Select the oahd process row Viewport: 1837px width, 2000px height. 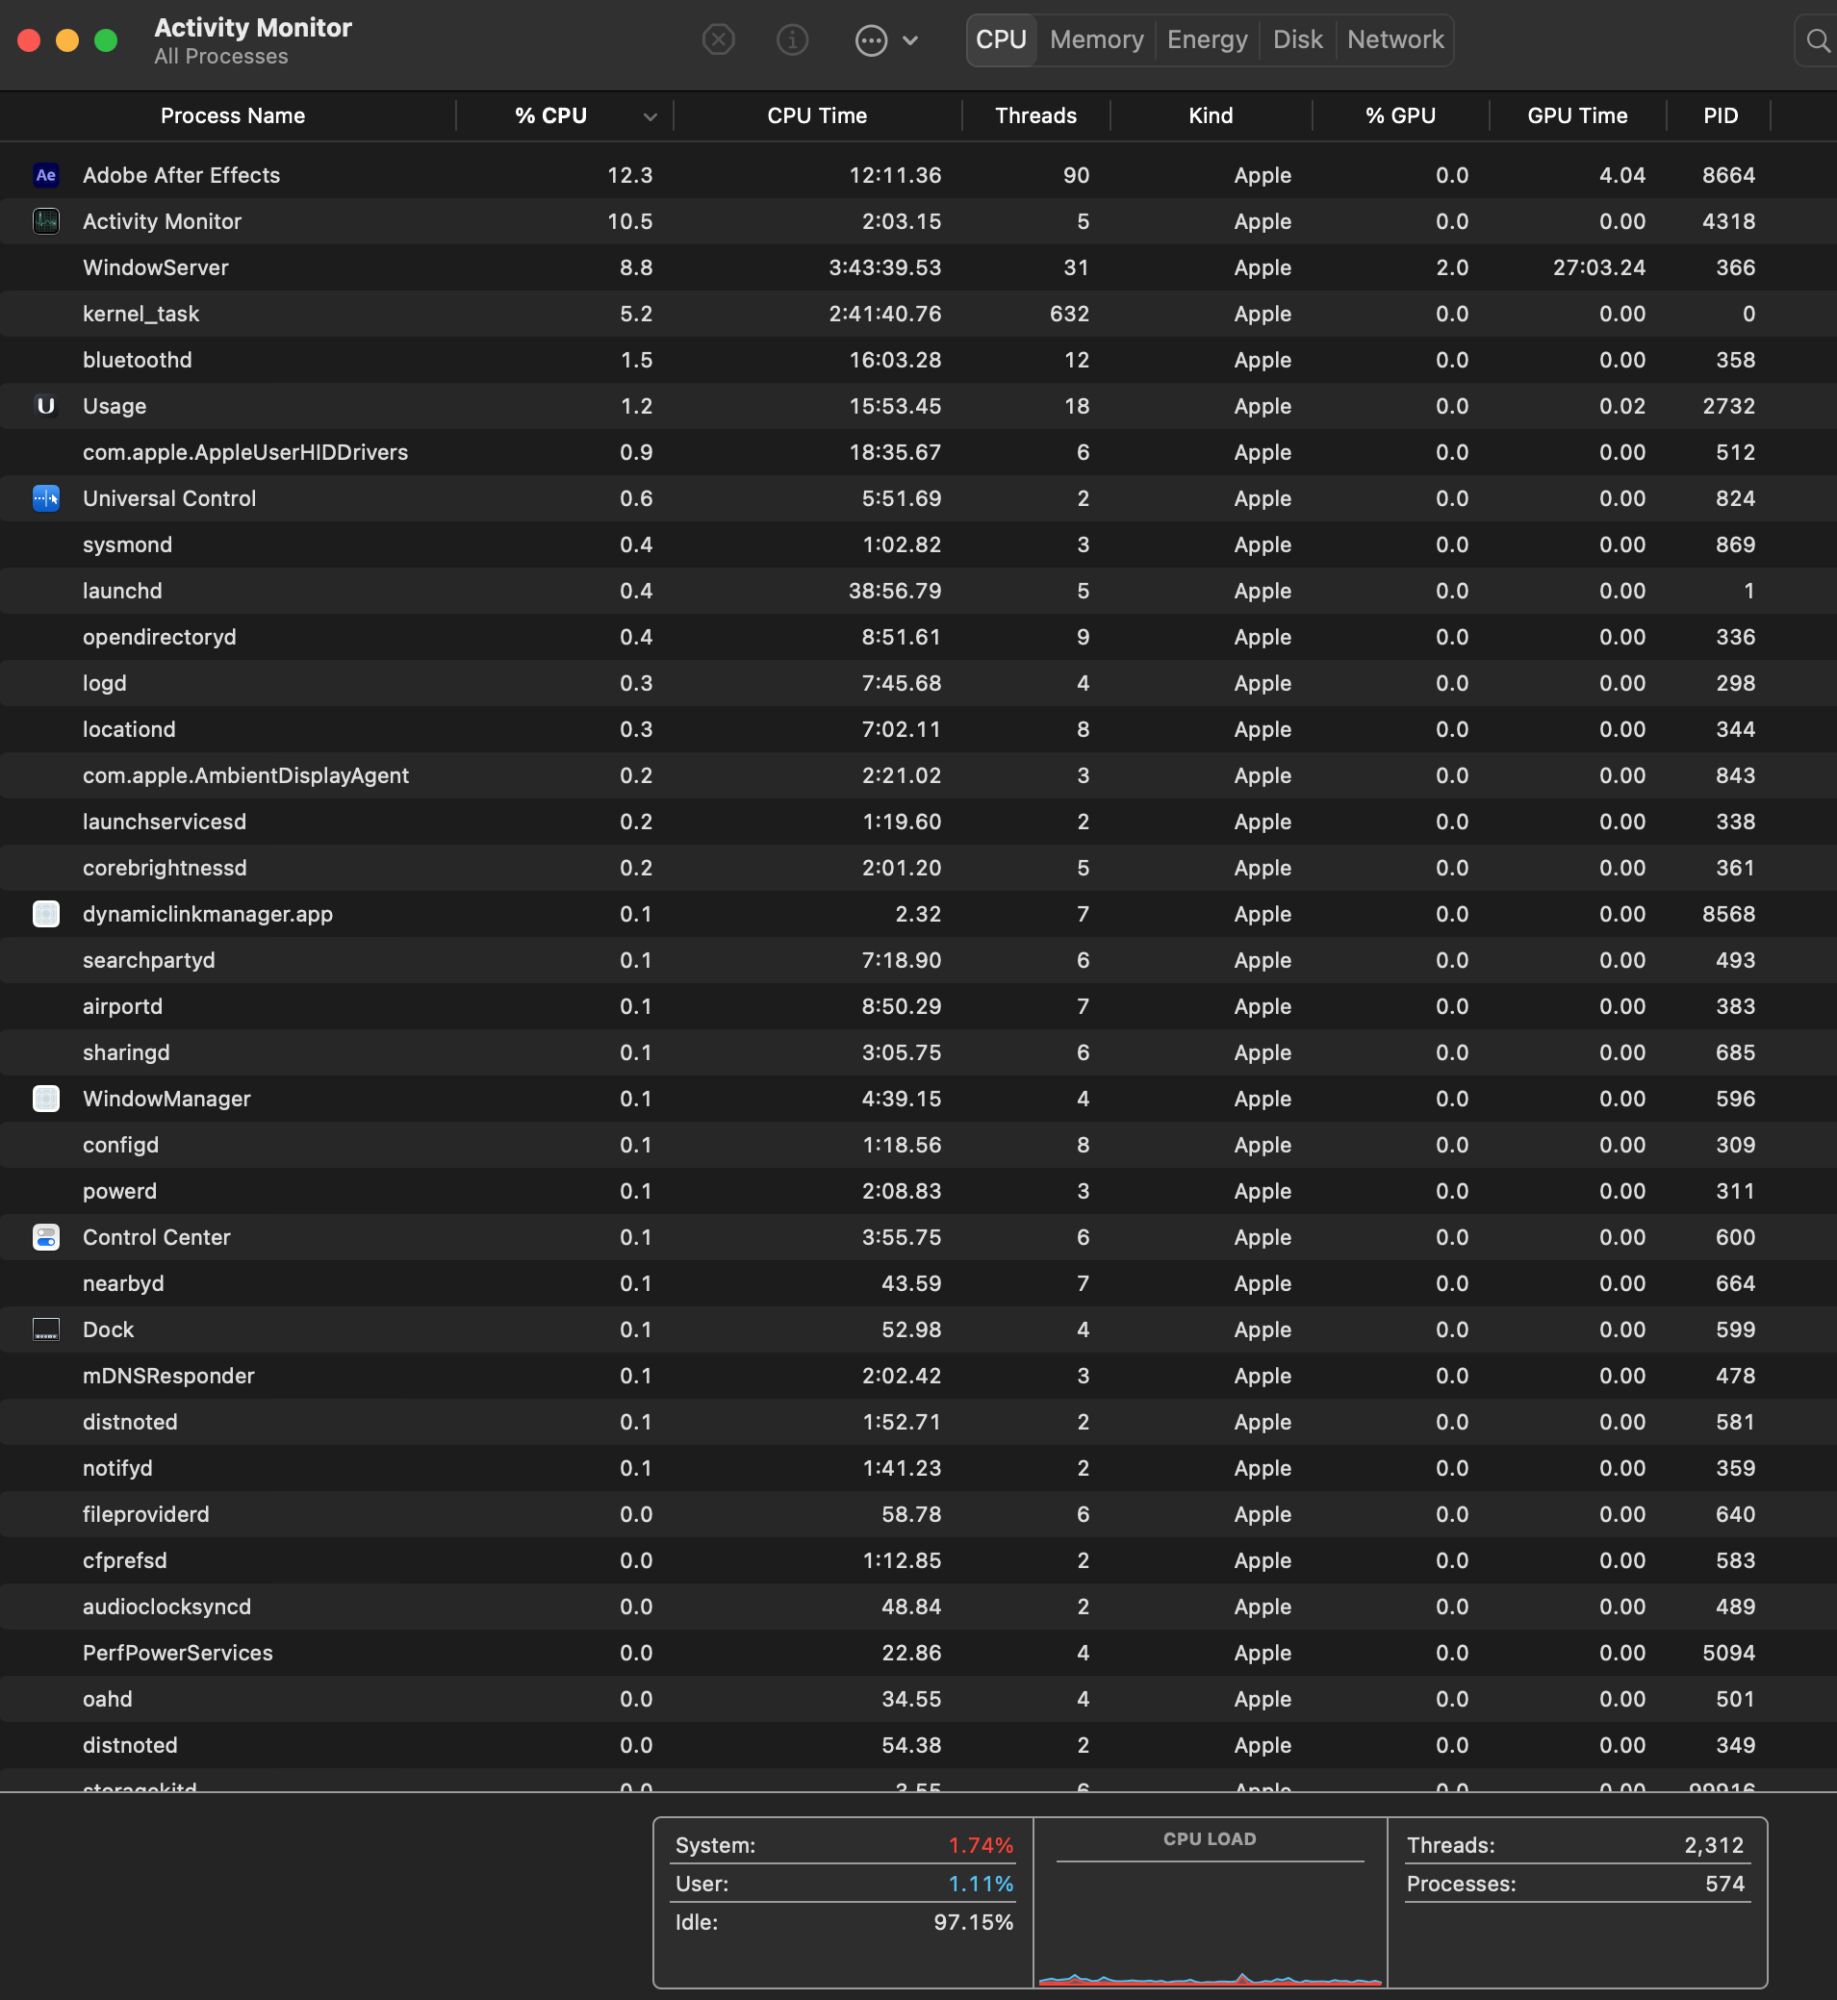coord(918,1699)
